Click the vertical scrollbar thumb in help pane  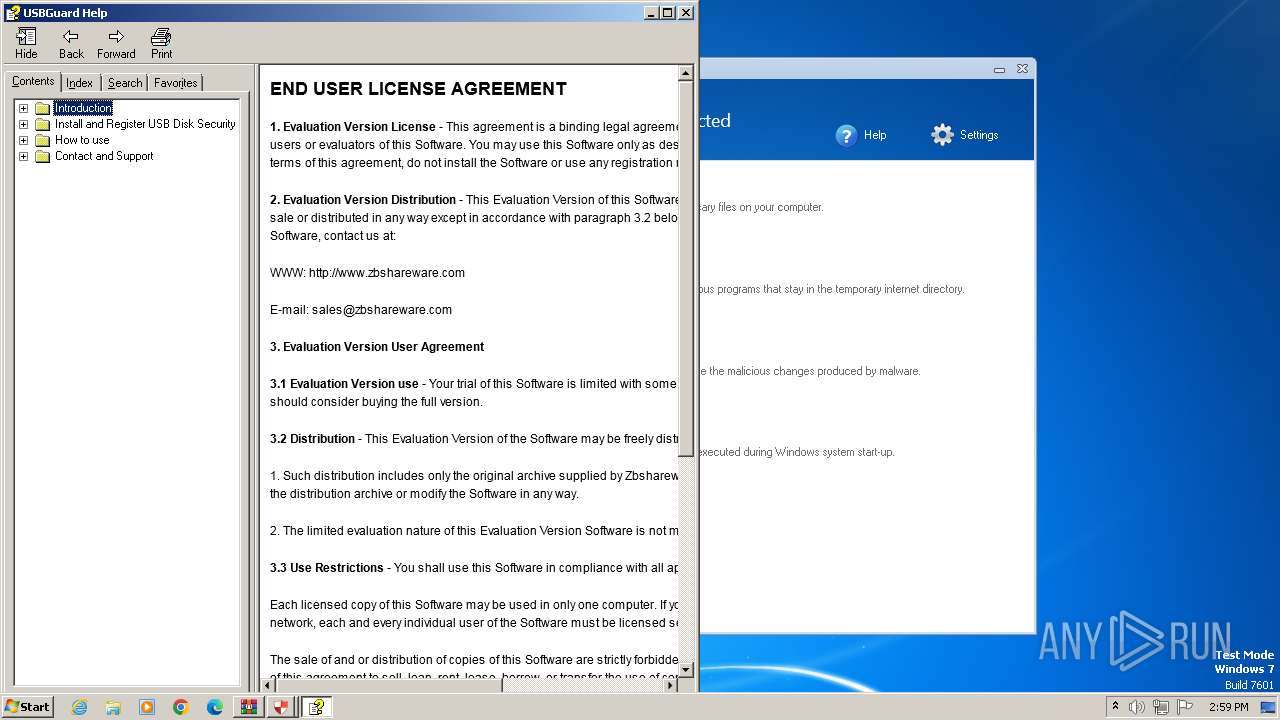pyautogui.click(x=686, y=270)
